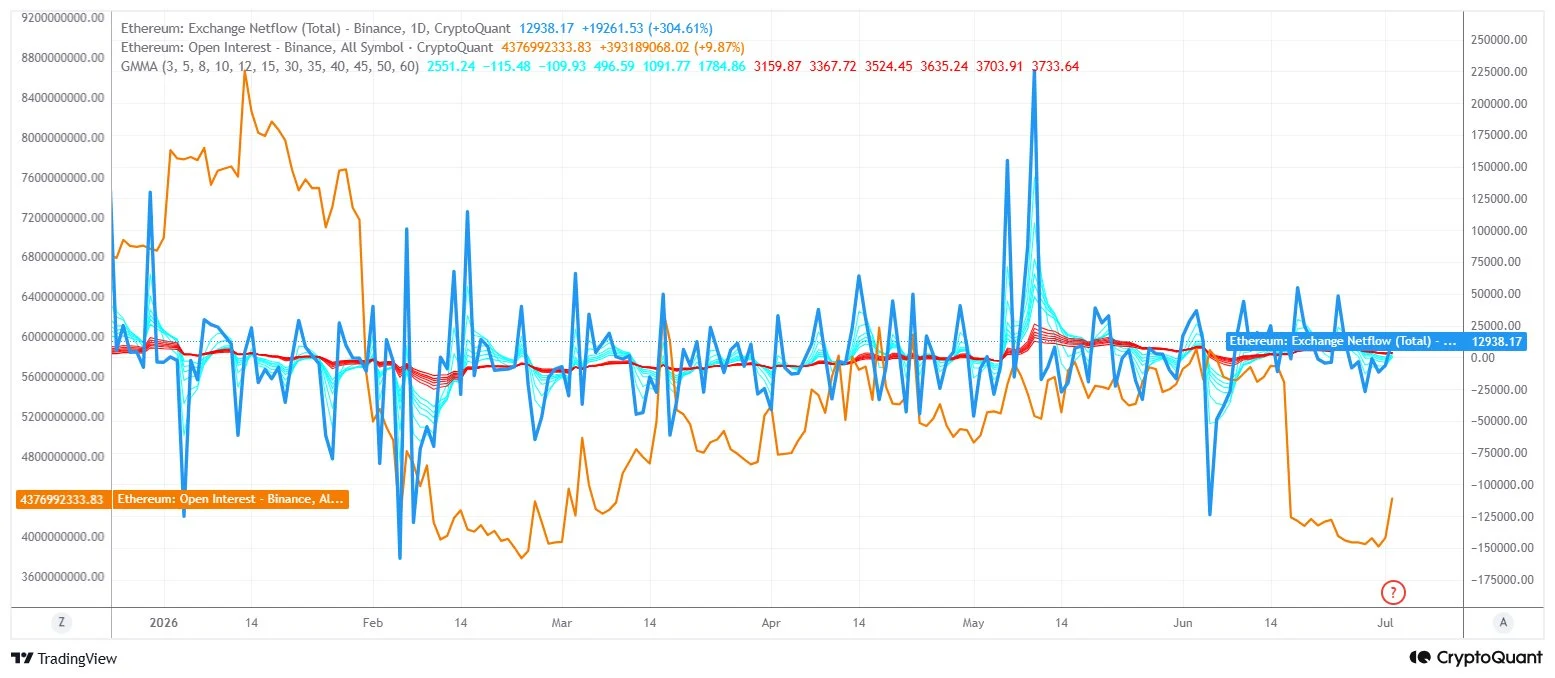Click the cyan GMMA value 2551.24

(x=450, y=66)
